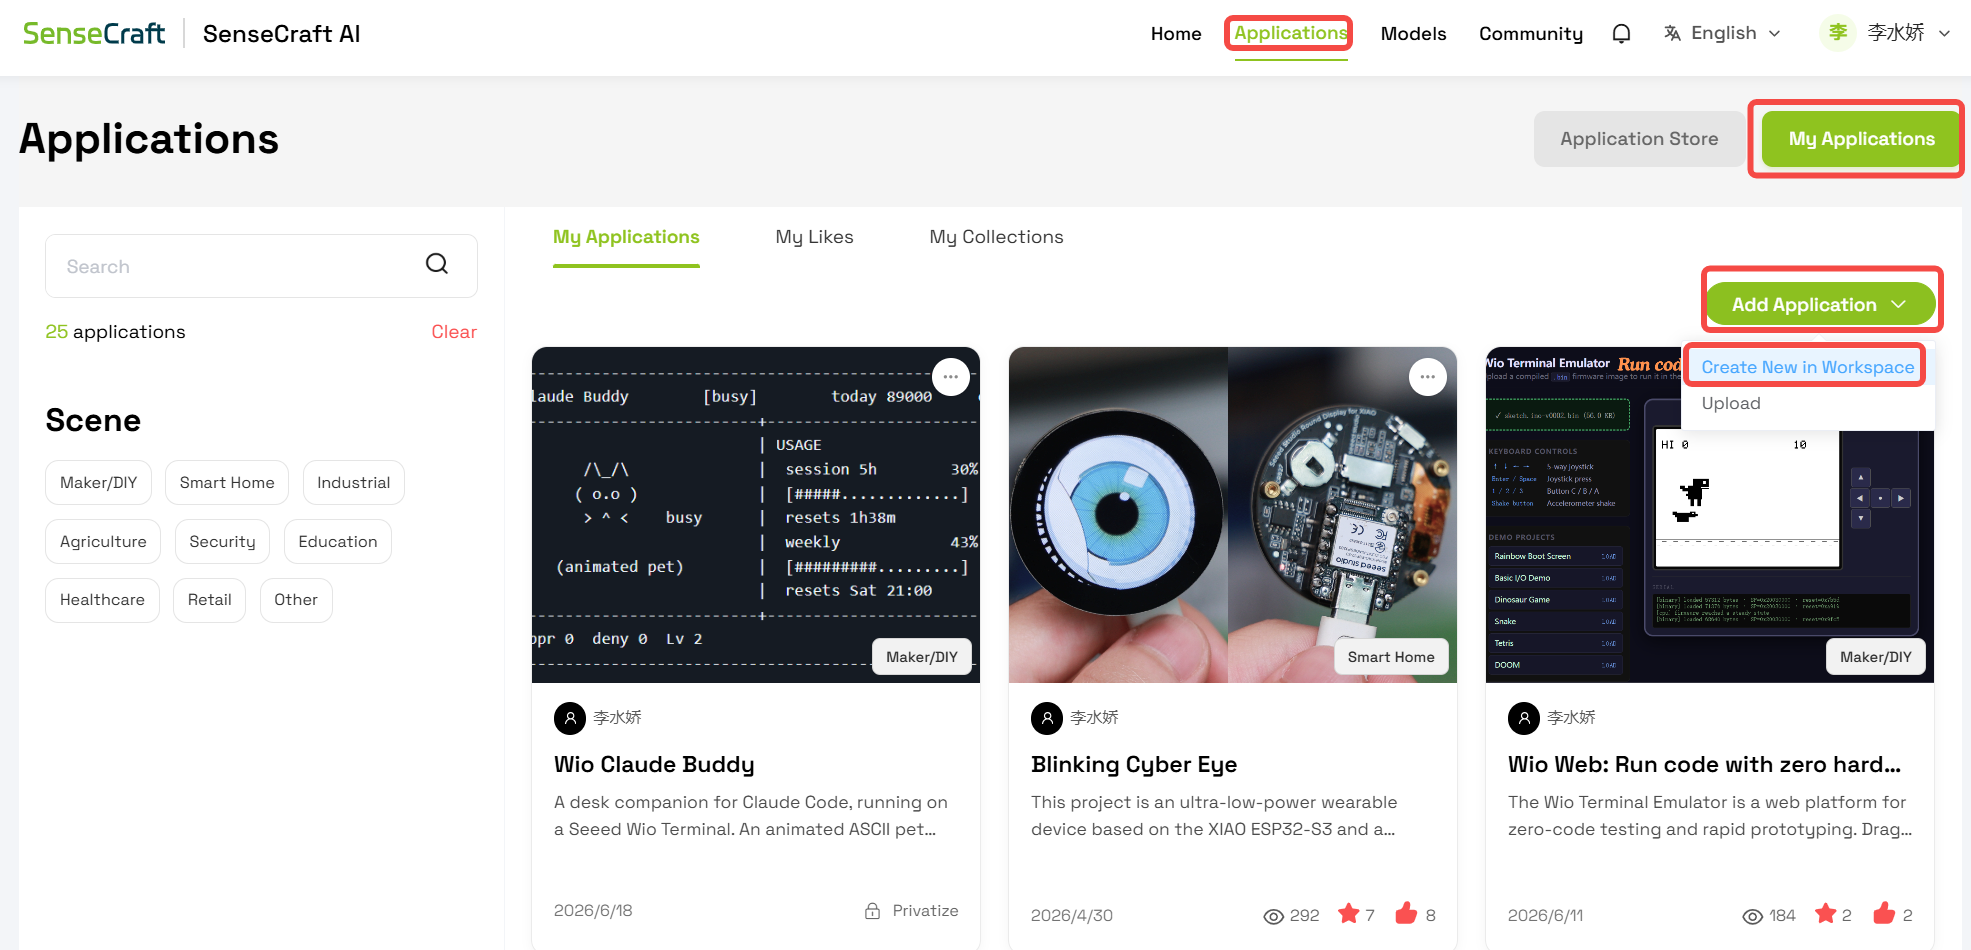Switch to the My Applications tab

[x=626, y=237]
